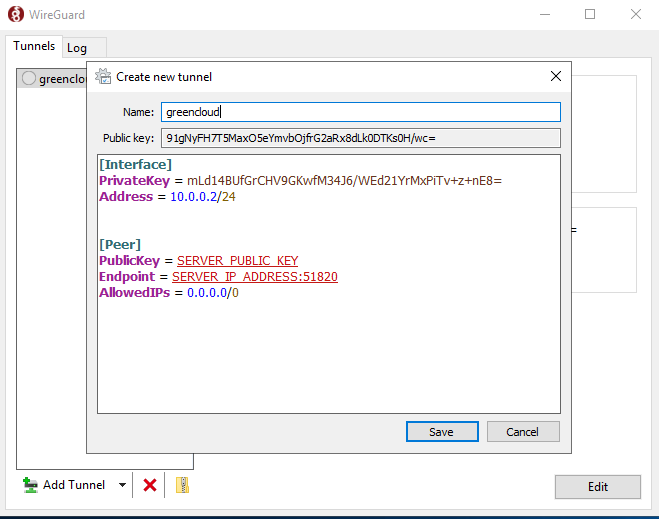The image size is (659, 519).
Task: Click the PrivateKey keyword in editor
Action: coord(134,181)
